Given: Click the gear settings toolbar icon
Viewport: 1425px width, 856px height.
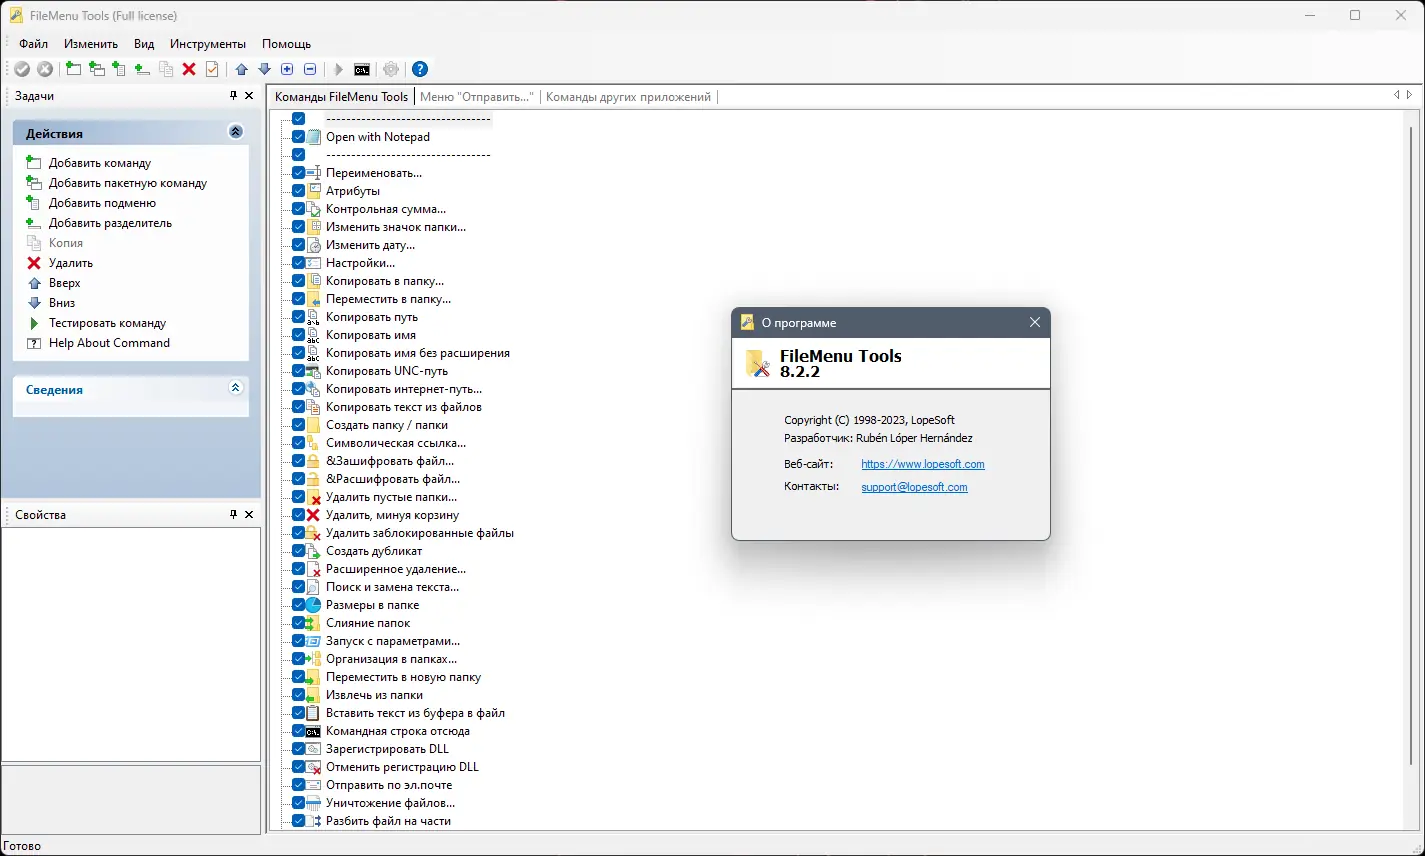Looking at the screenshot, I should click(390, 69).
